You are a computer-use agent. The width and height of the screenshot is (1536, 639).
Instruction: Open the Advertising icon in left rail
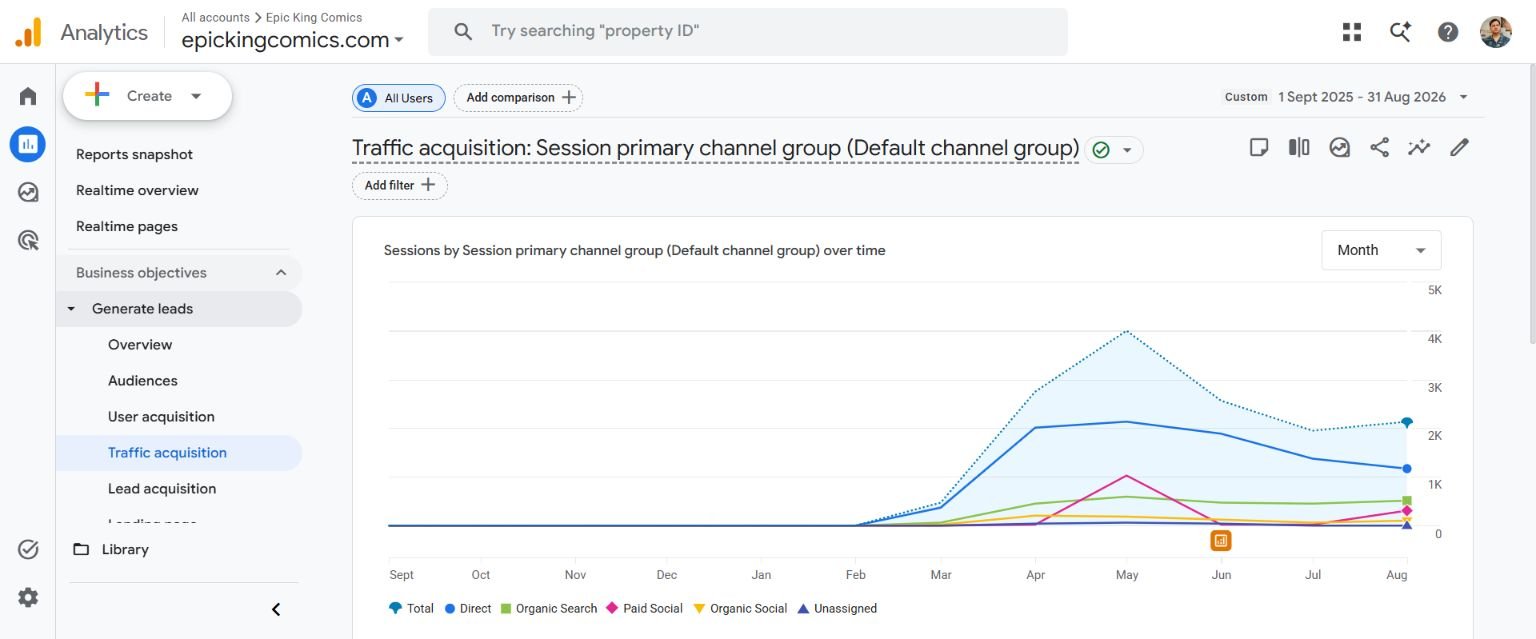click(28, 240)
